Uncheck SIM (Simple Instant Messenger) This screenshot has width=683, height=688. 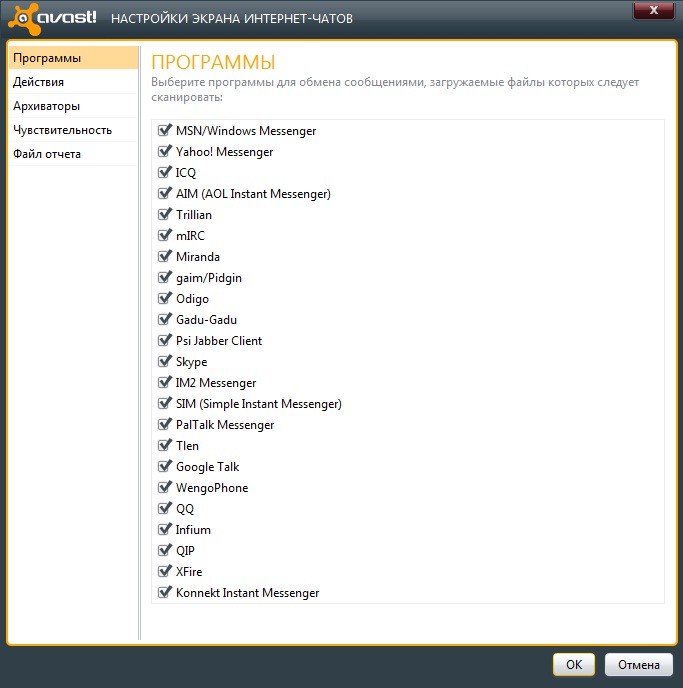[x=164, y=404]
